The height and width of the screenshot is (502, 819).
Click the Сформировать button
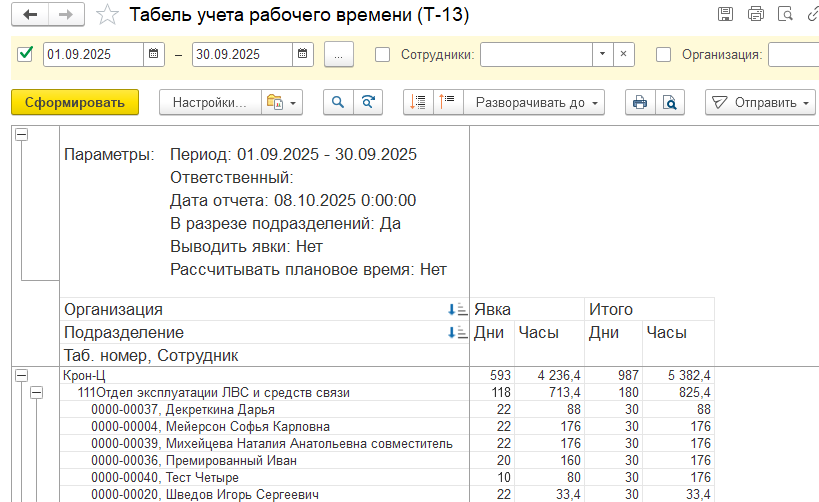click(75, 102)
